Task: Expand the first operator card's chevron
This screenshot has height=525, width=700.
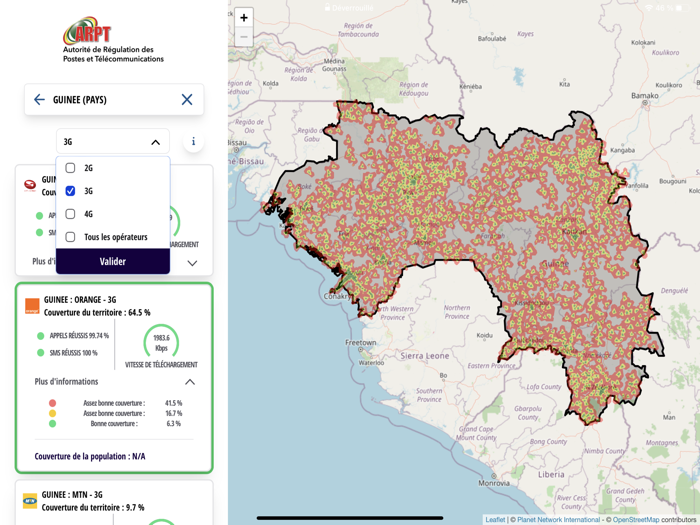Action: (x=192, y=263)
